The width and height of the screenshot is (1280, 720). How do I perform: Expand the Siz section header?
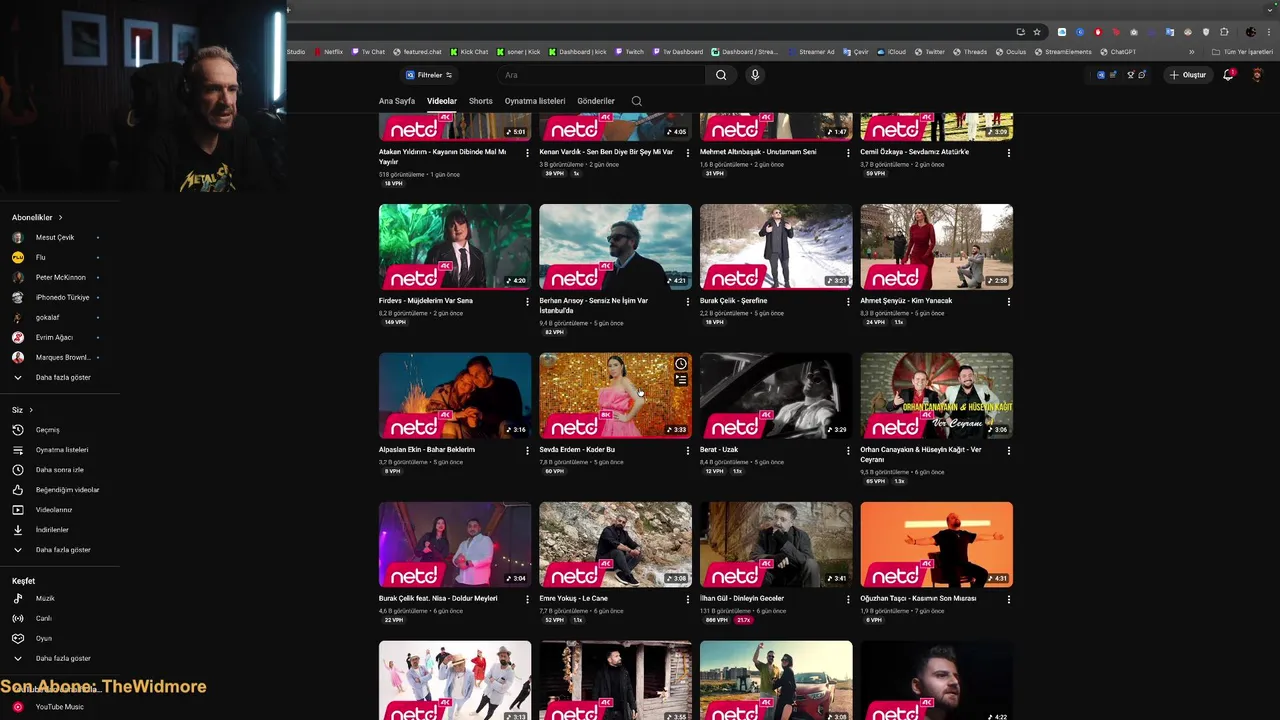[22, 410]
